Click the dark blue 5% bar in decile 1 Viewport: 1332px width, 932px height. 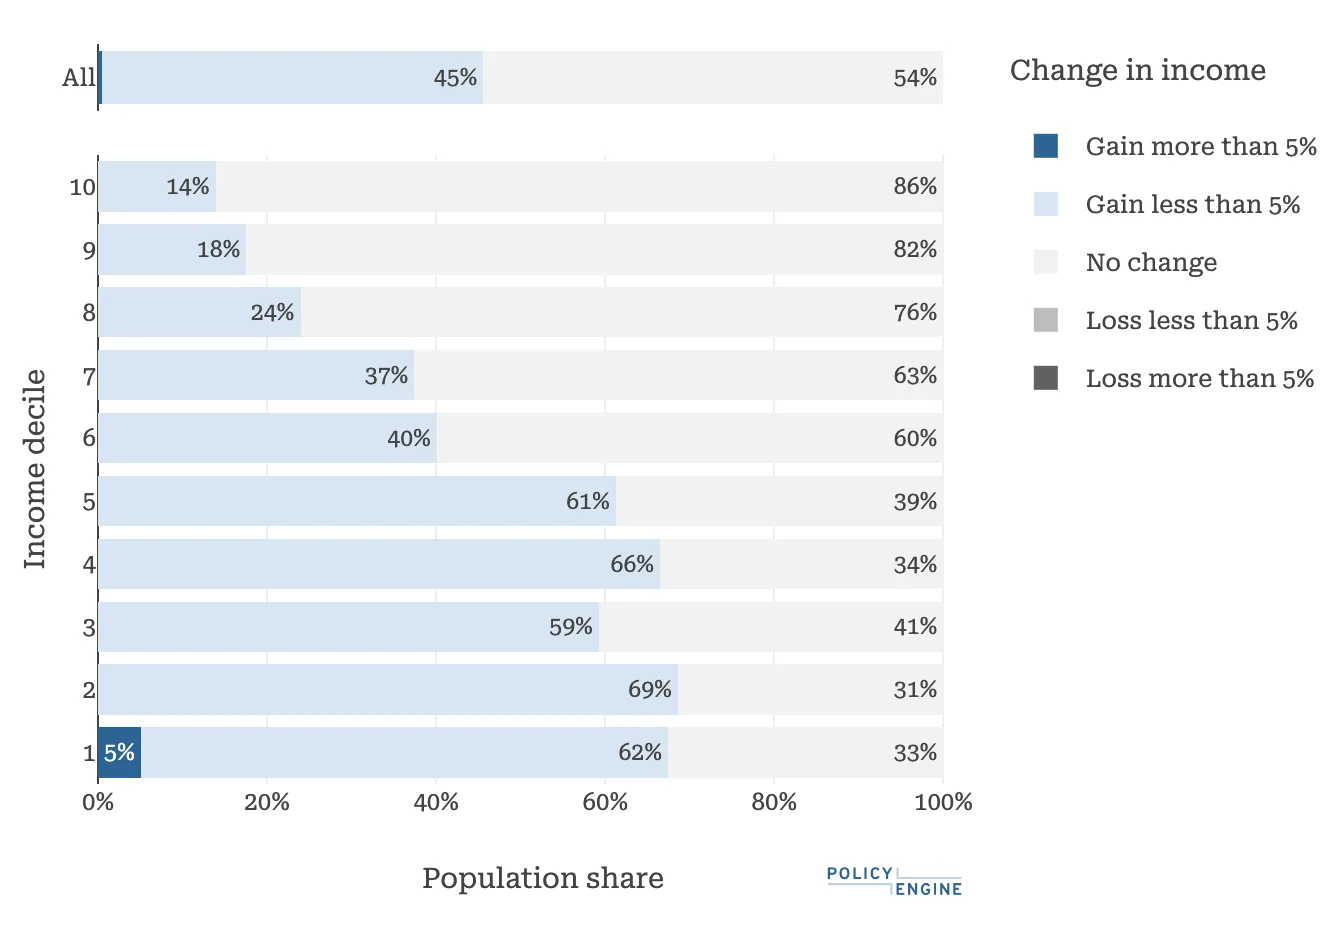(119, 752)
